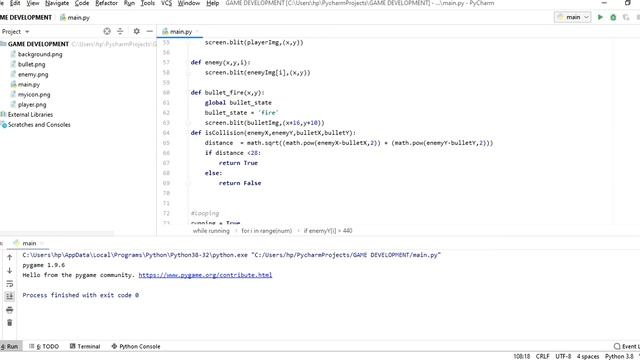Open Project panel settings gear
This screenshot has height=360, width=640.
coord(136,31)
